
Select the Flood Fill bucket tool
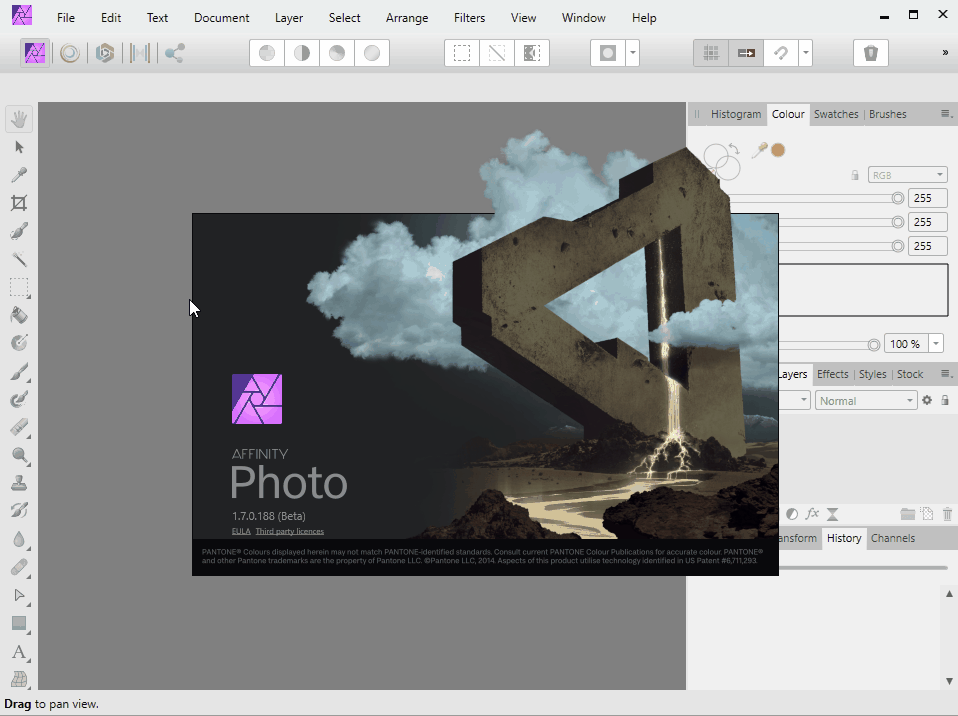tap(19, 315)
